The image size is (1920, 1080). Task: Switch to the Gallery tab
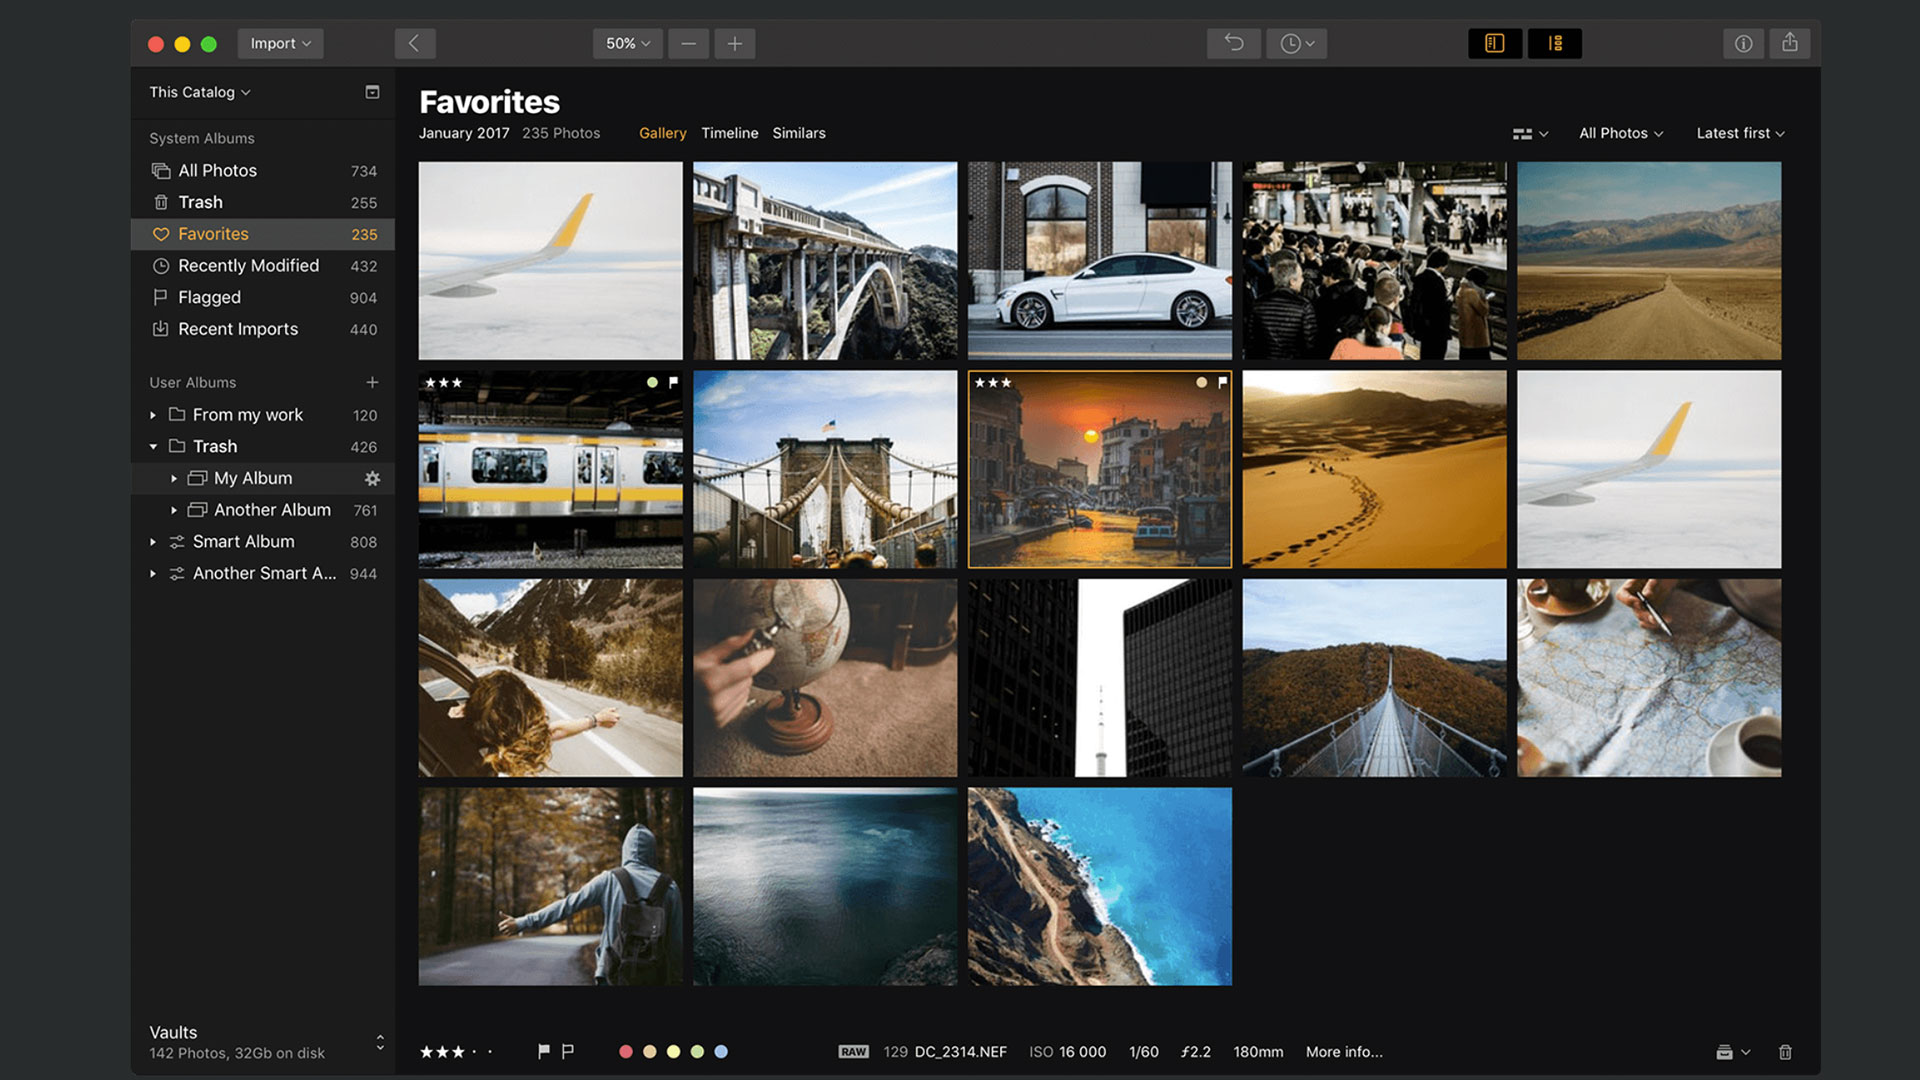coord(662,133)
